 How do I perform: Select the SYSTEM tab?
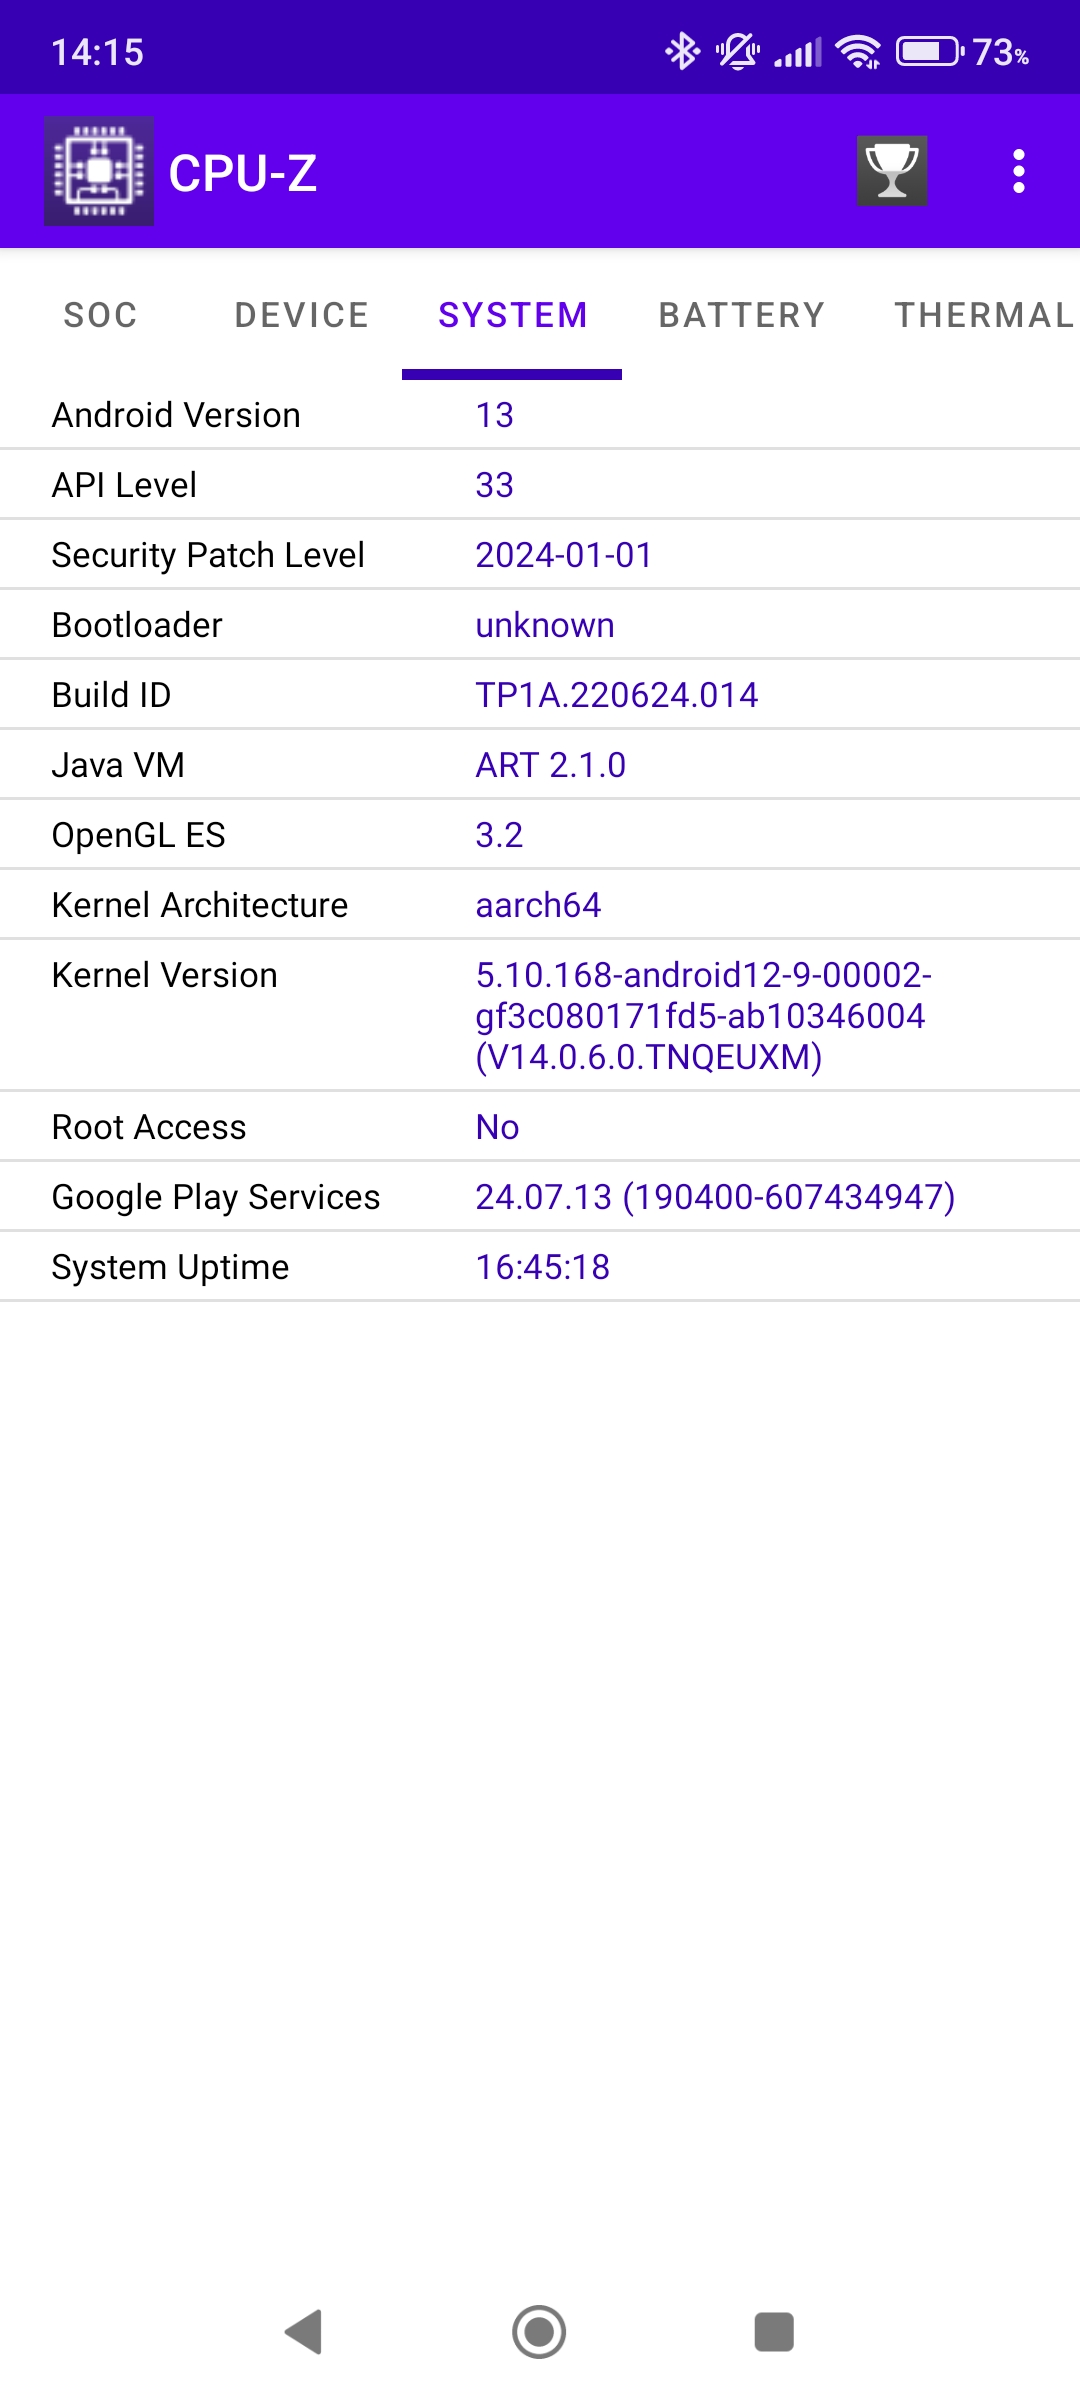pos(512,315)
